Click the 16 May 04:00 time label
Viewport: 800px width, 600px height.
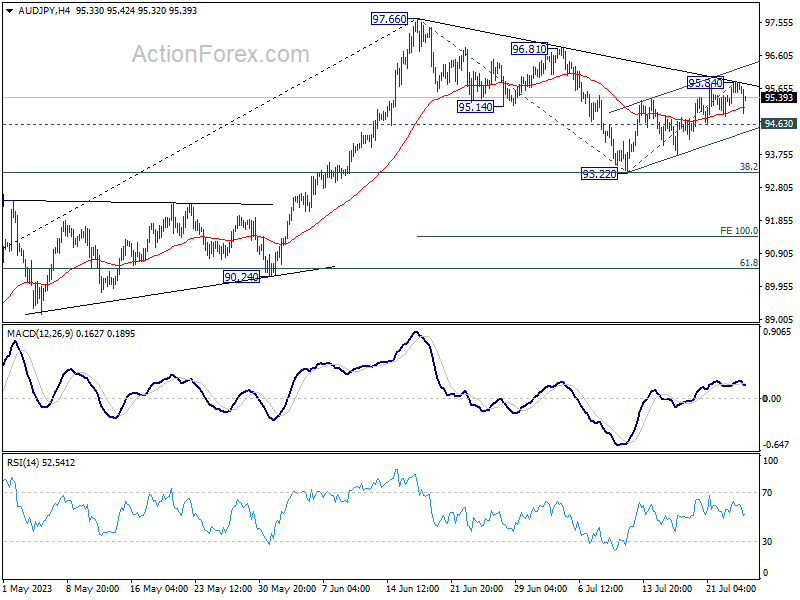[159, 589]
